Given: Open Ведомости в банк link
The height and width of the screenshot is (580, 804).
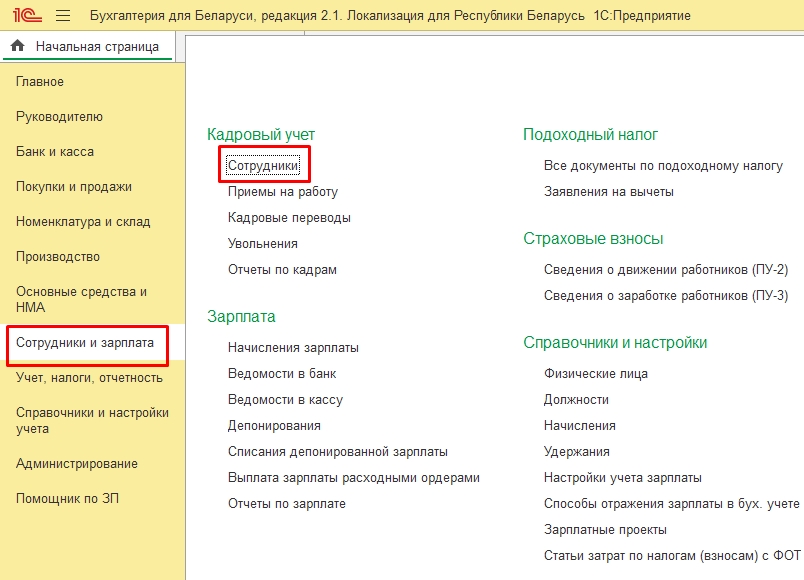Looking at the screenshot, I should click(282, 374).
